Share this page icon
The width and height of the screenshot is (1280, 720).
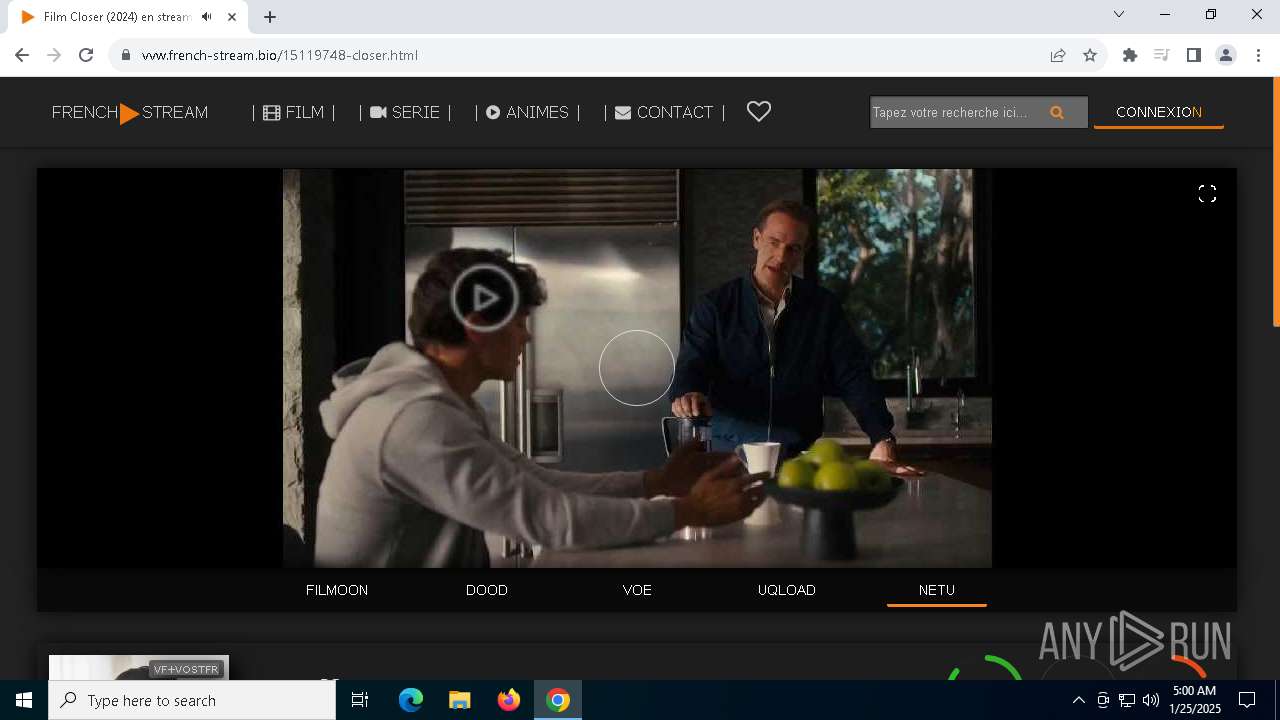point(1058,55)
